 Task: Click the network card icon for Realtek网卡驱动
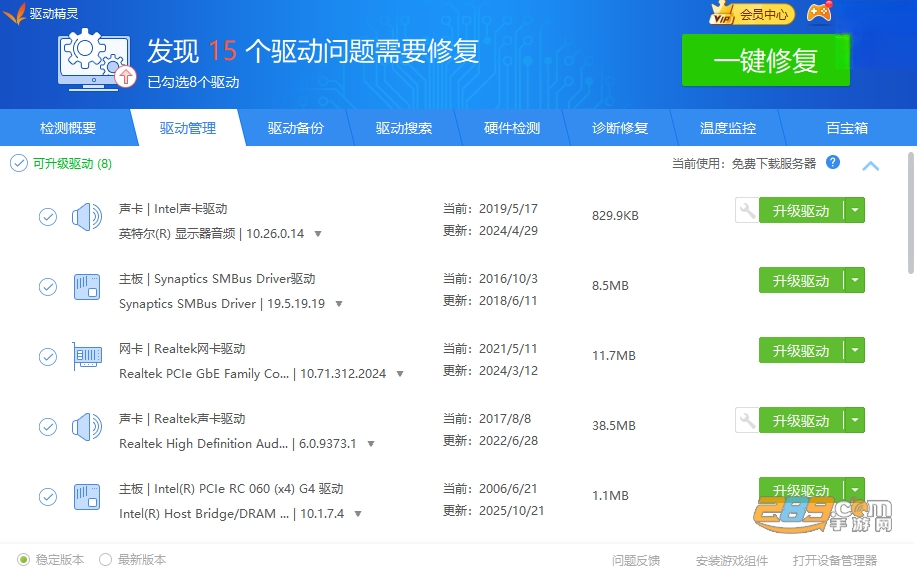pyautogui.click(x=87, y=356)
